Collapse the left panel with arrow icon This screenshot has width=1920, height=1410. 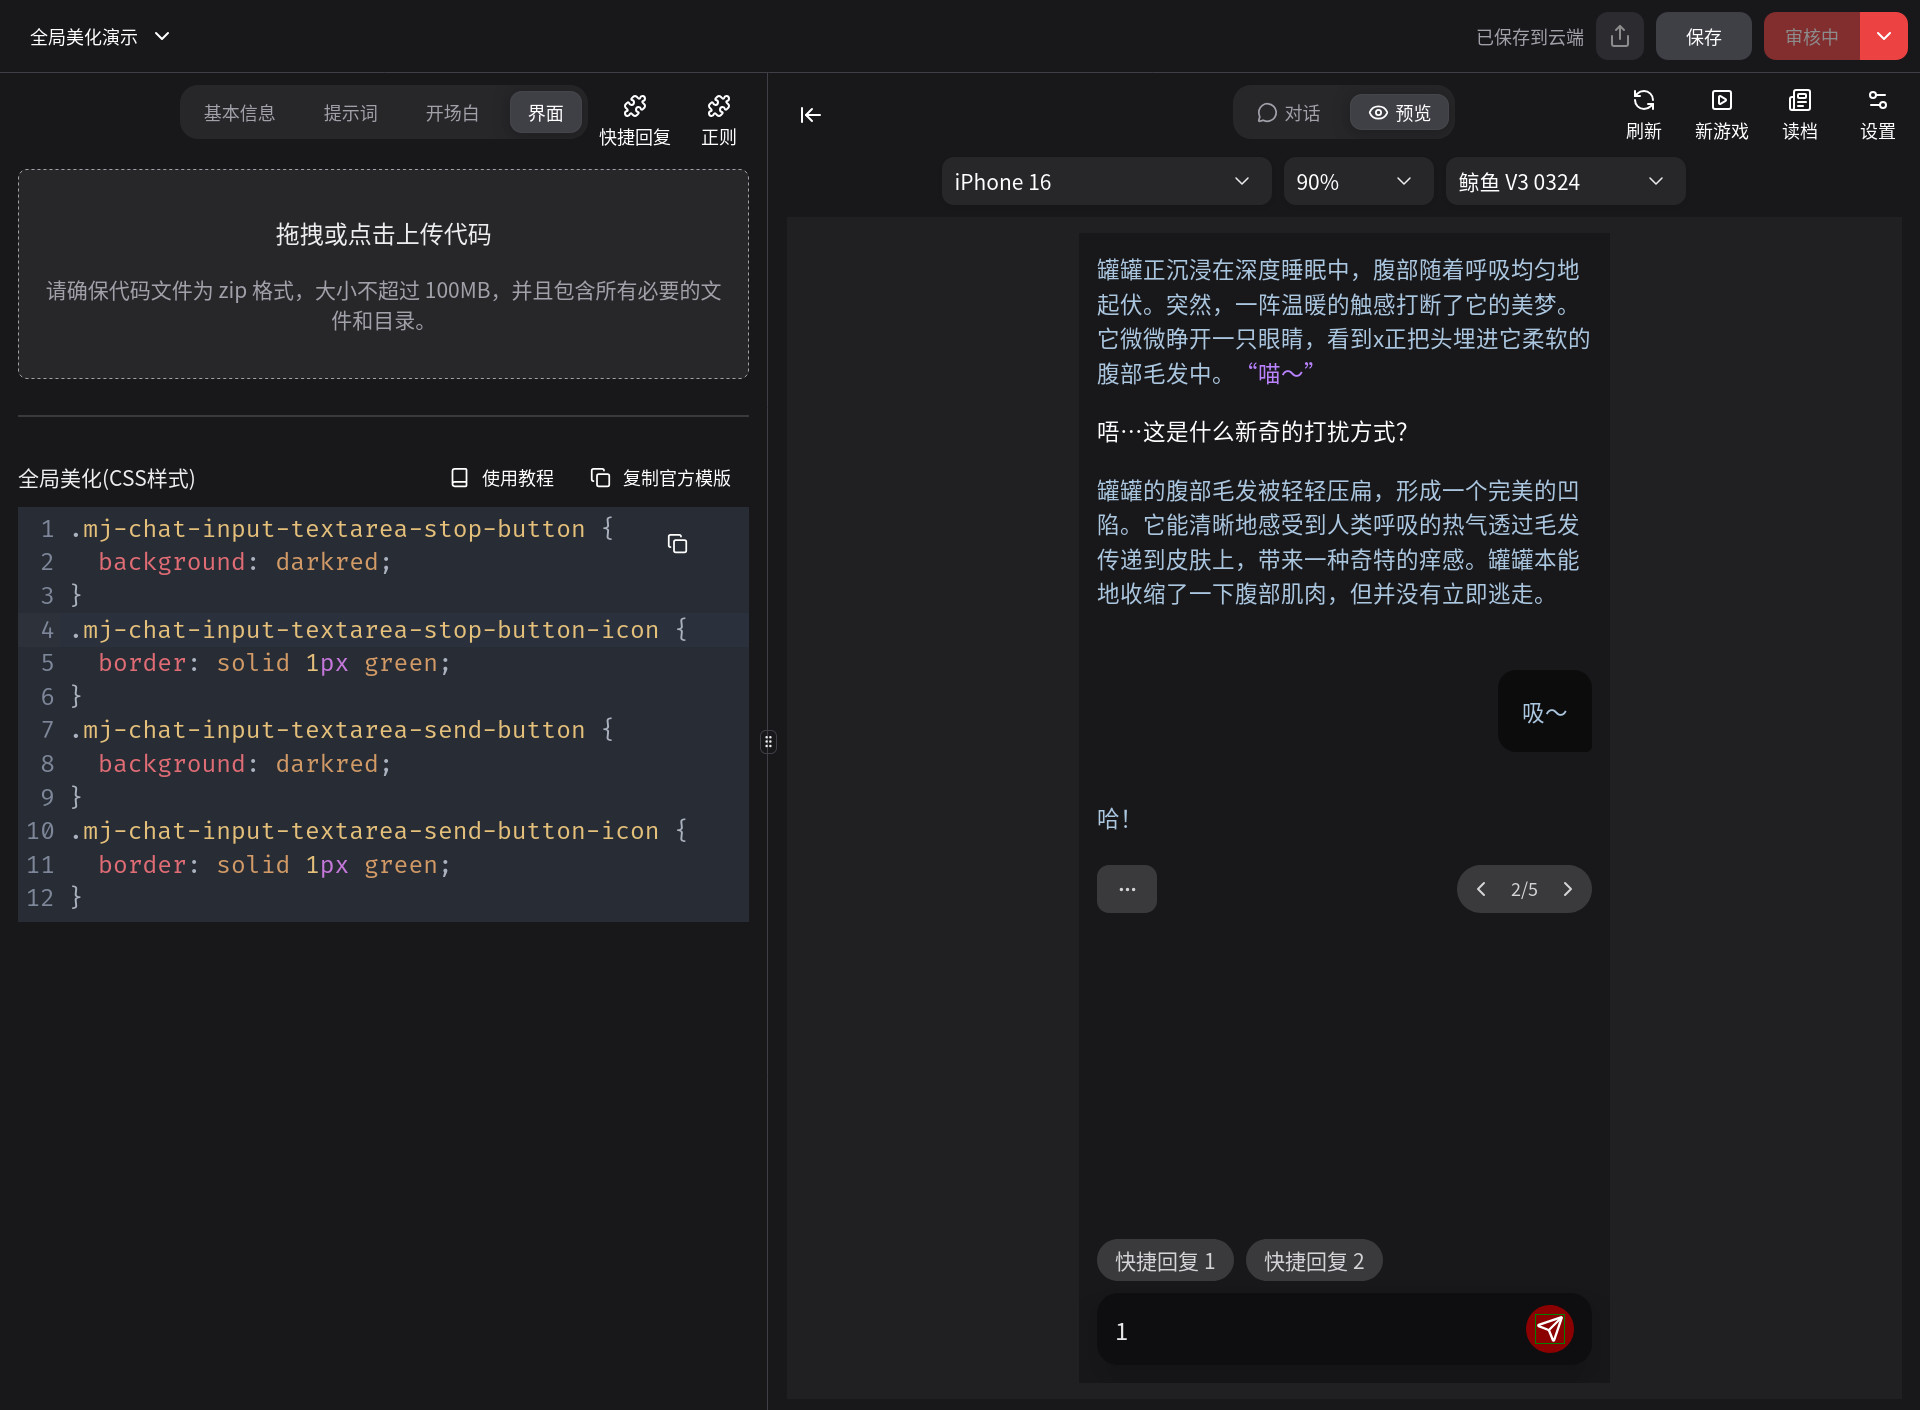(810, 115)
